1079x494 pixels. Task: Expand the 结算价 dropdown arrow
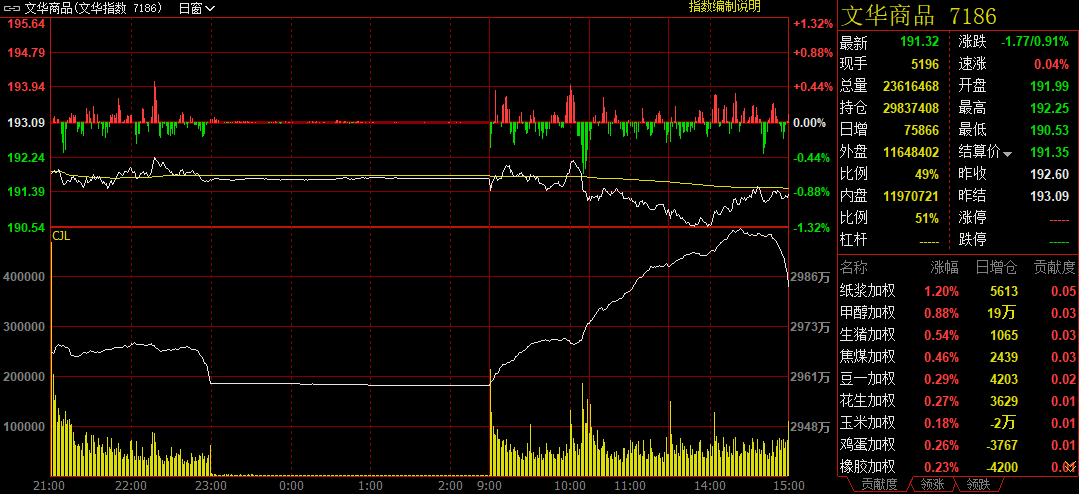pyautogui.click(x=1007, y=153)
